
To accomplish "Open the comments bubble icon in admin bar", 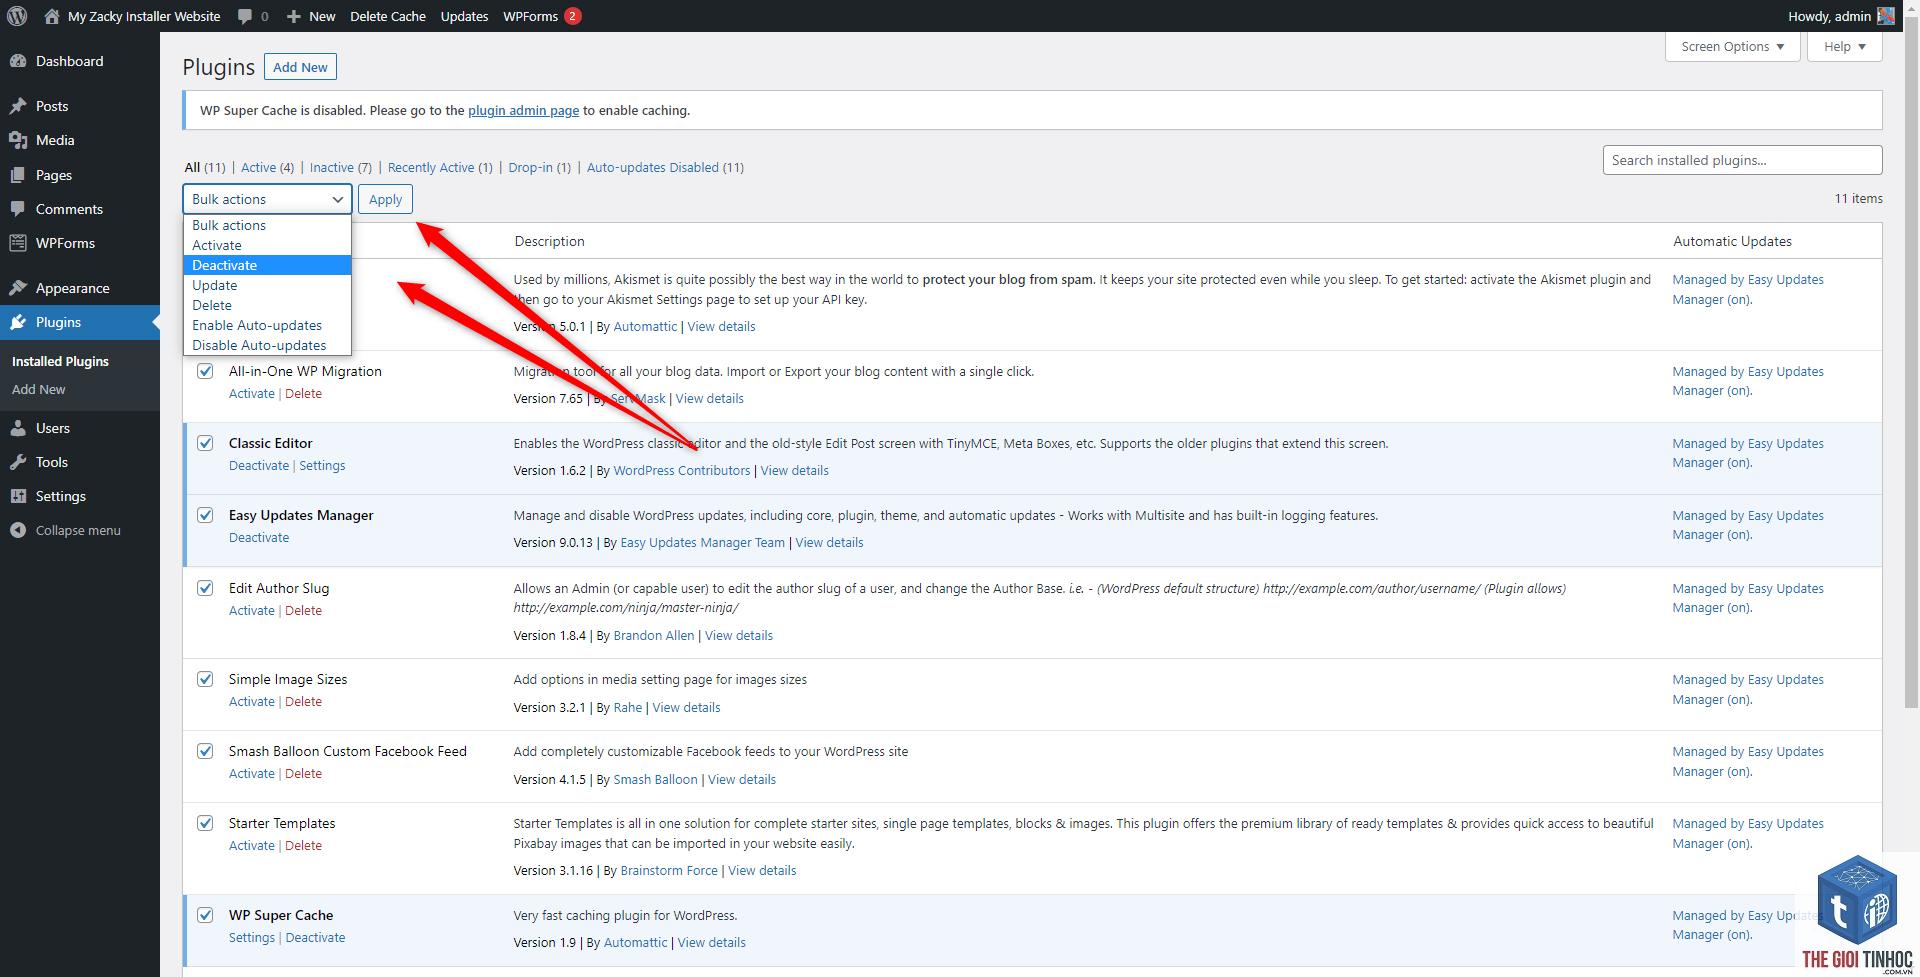I will click(x=245, y=16).
